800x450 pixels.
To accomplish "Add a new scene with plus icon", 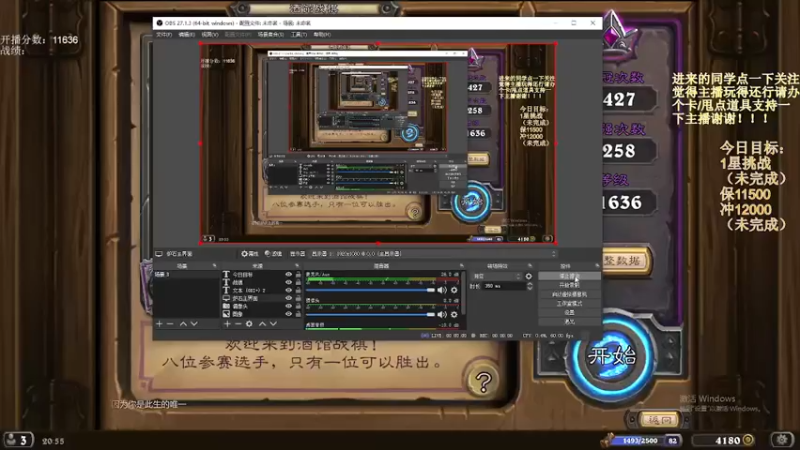I will pos(159,324).
